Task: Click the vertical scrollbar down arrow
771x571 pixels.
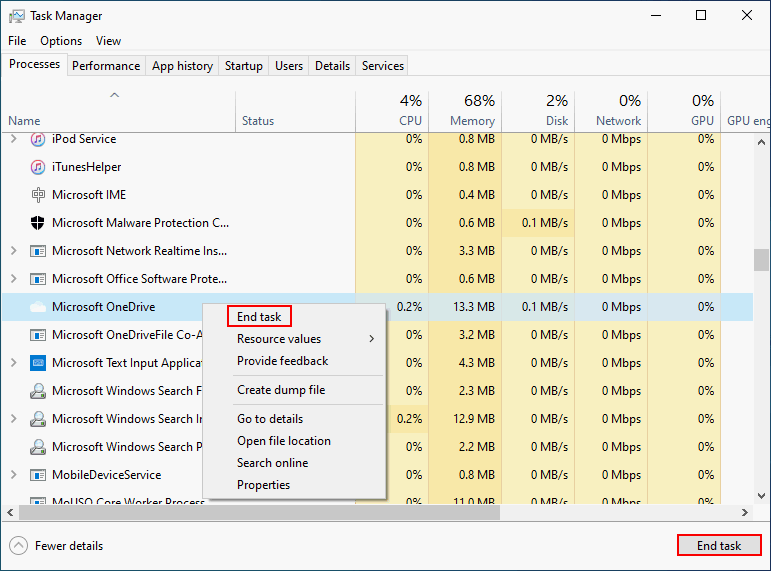Action: [x=761, y=496]
